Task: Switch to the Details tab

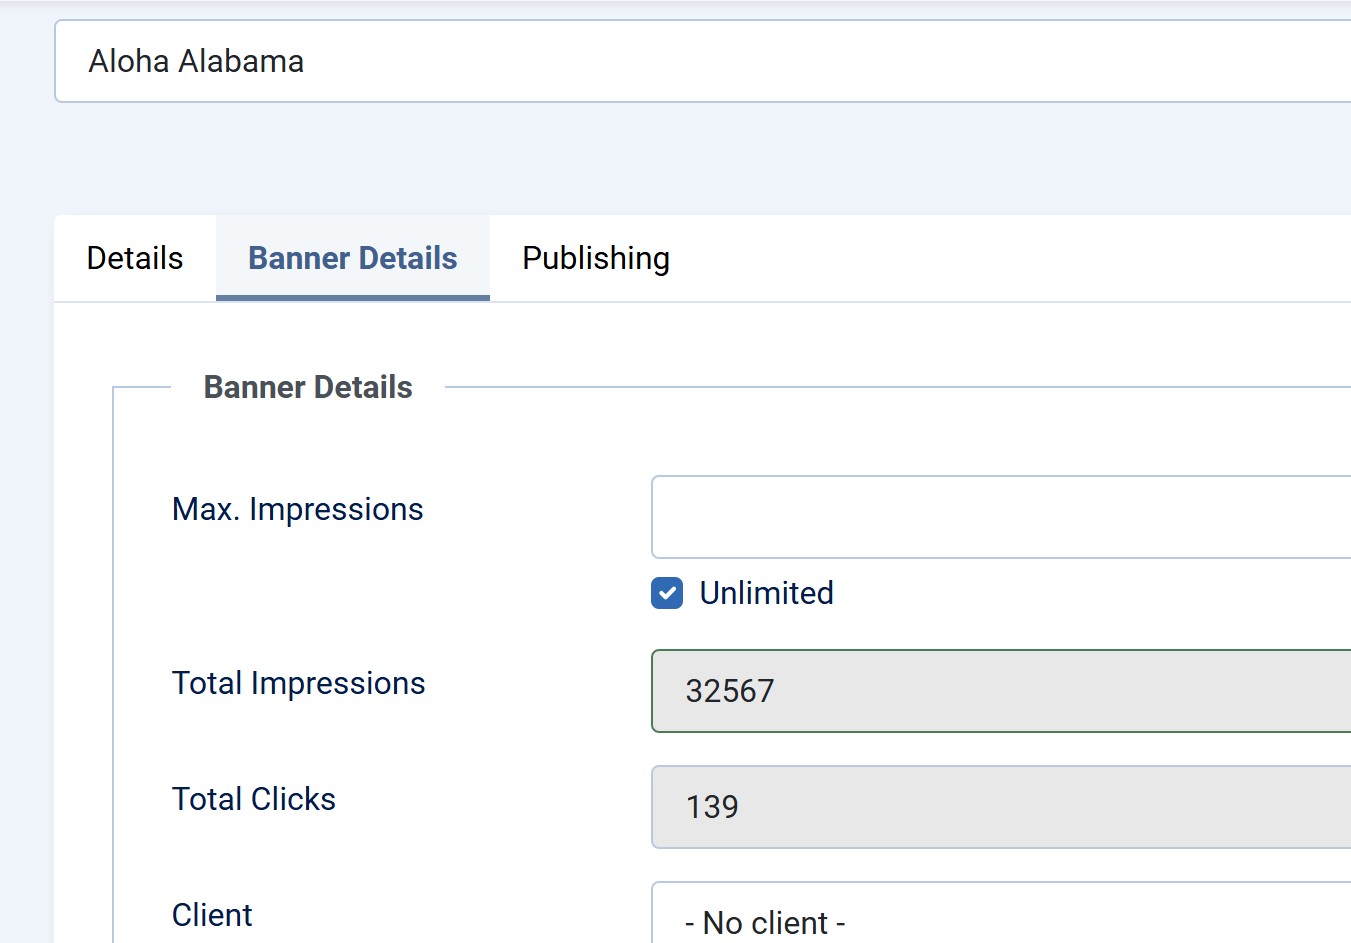Action: click(x=135, y=258)
